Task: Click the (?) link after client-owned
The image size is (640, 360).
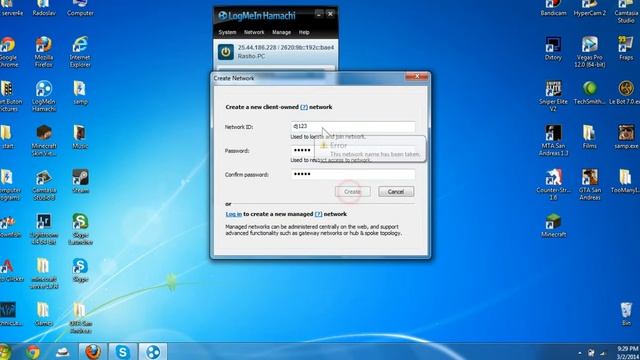Action: click(304, 107)
